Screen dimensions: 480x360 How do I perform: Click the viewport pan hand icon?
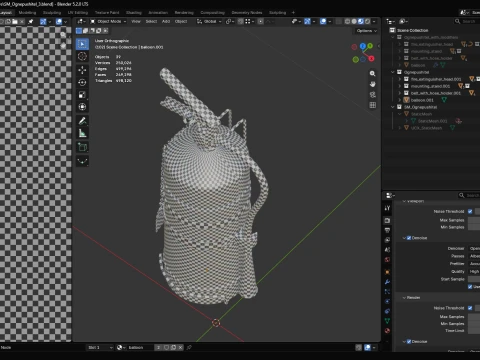pos(372,84)
